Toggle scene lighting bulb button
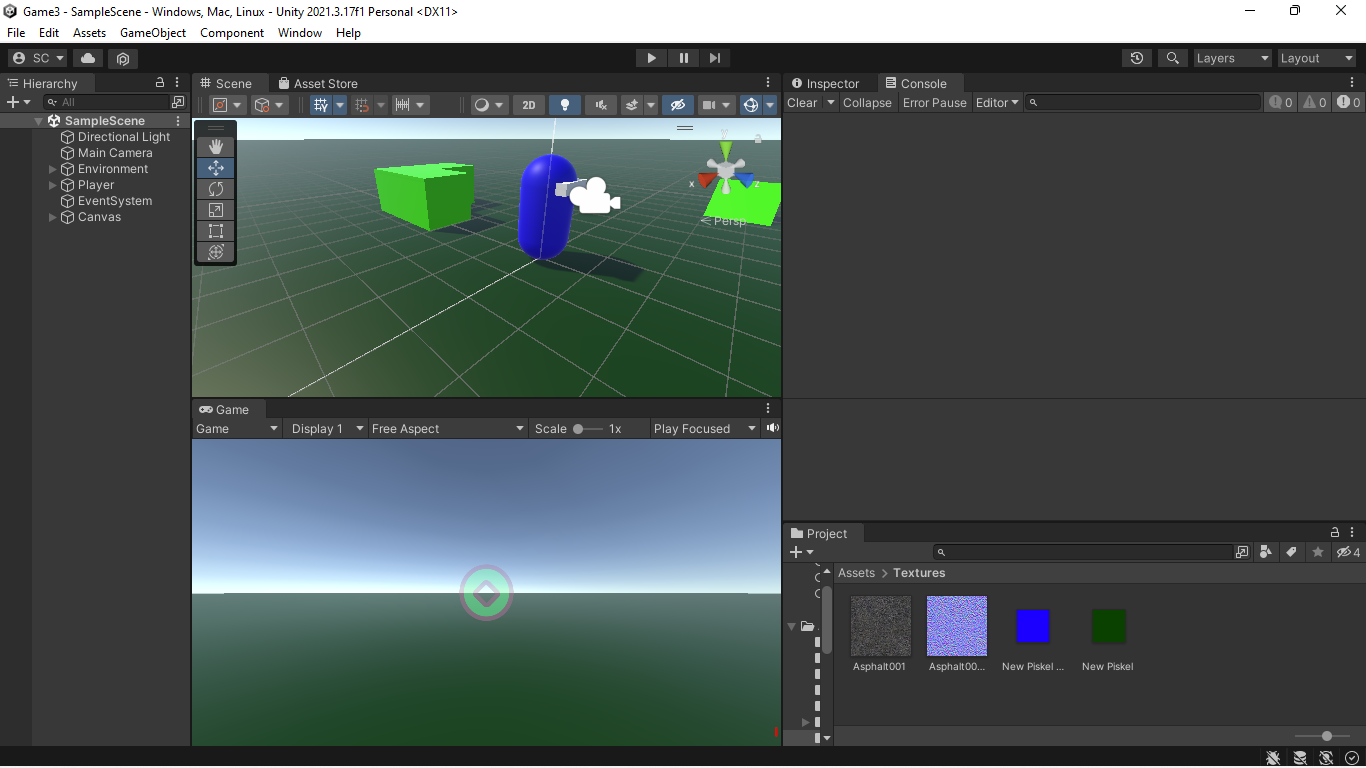This screenshot has height=768, width=1366. point(565,105)
